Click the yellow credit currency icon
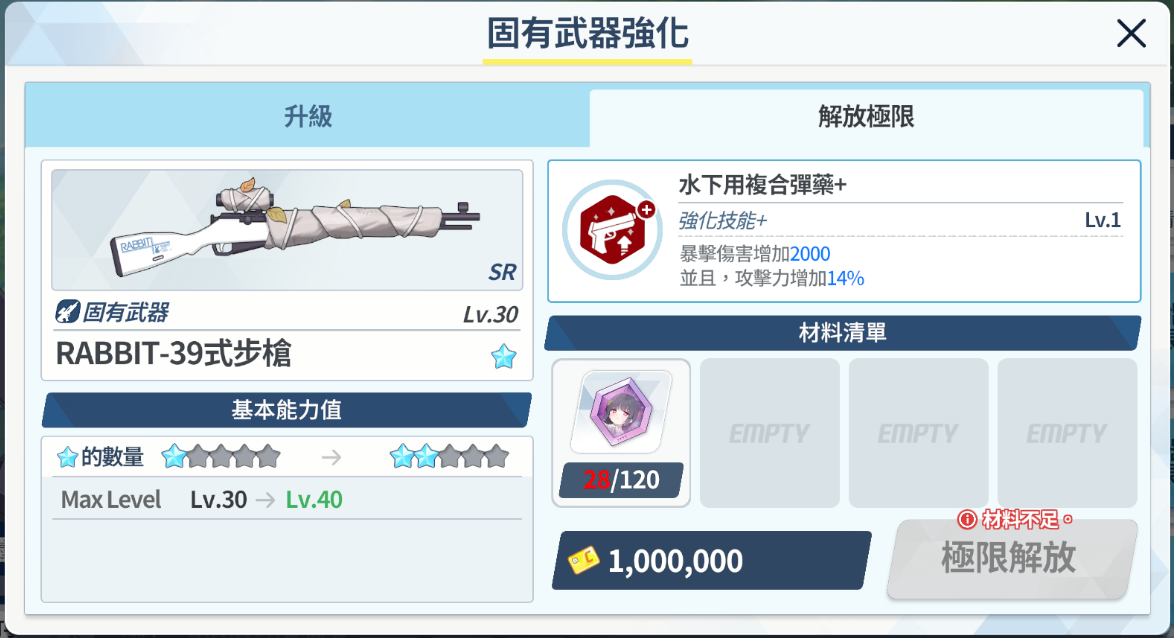 click(x=583, y=560)
